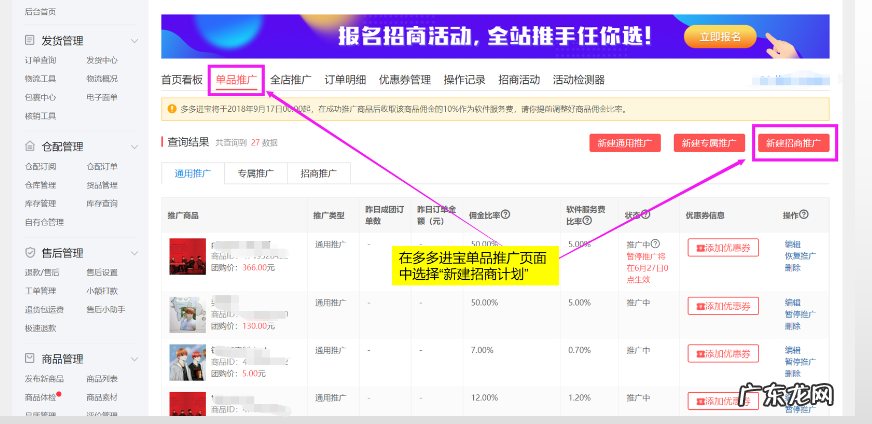This screenshot has height=424, width=872.
Task: Click the orange warning icon in the notice bar
Action: pos(172,109)
